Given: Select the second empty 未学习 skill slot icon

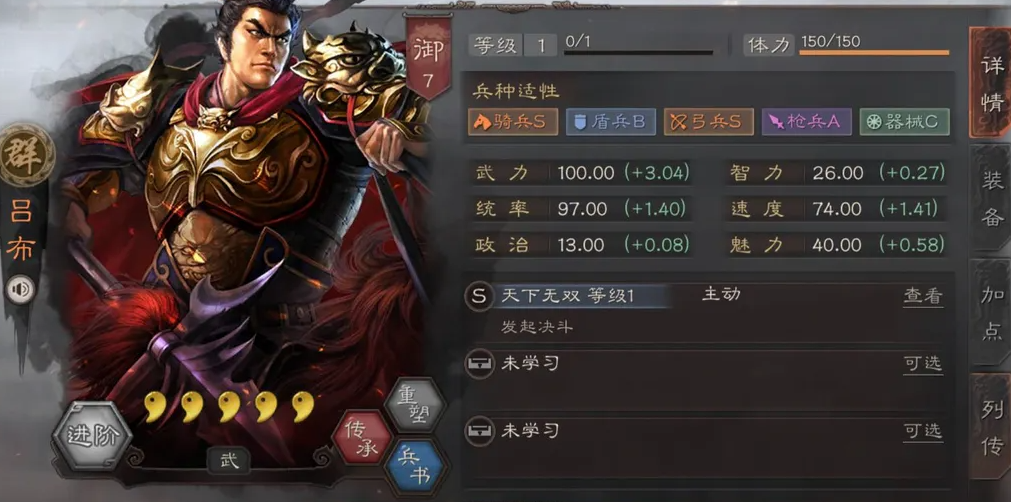Looking at the screenshot, I should (x=478, y=431).
